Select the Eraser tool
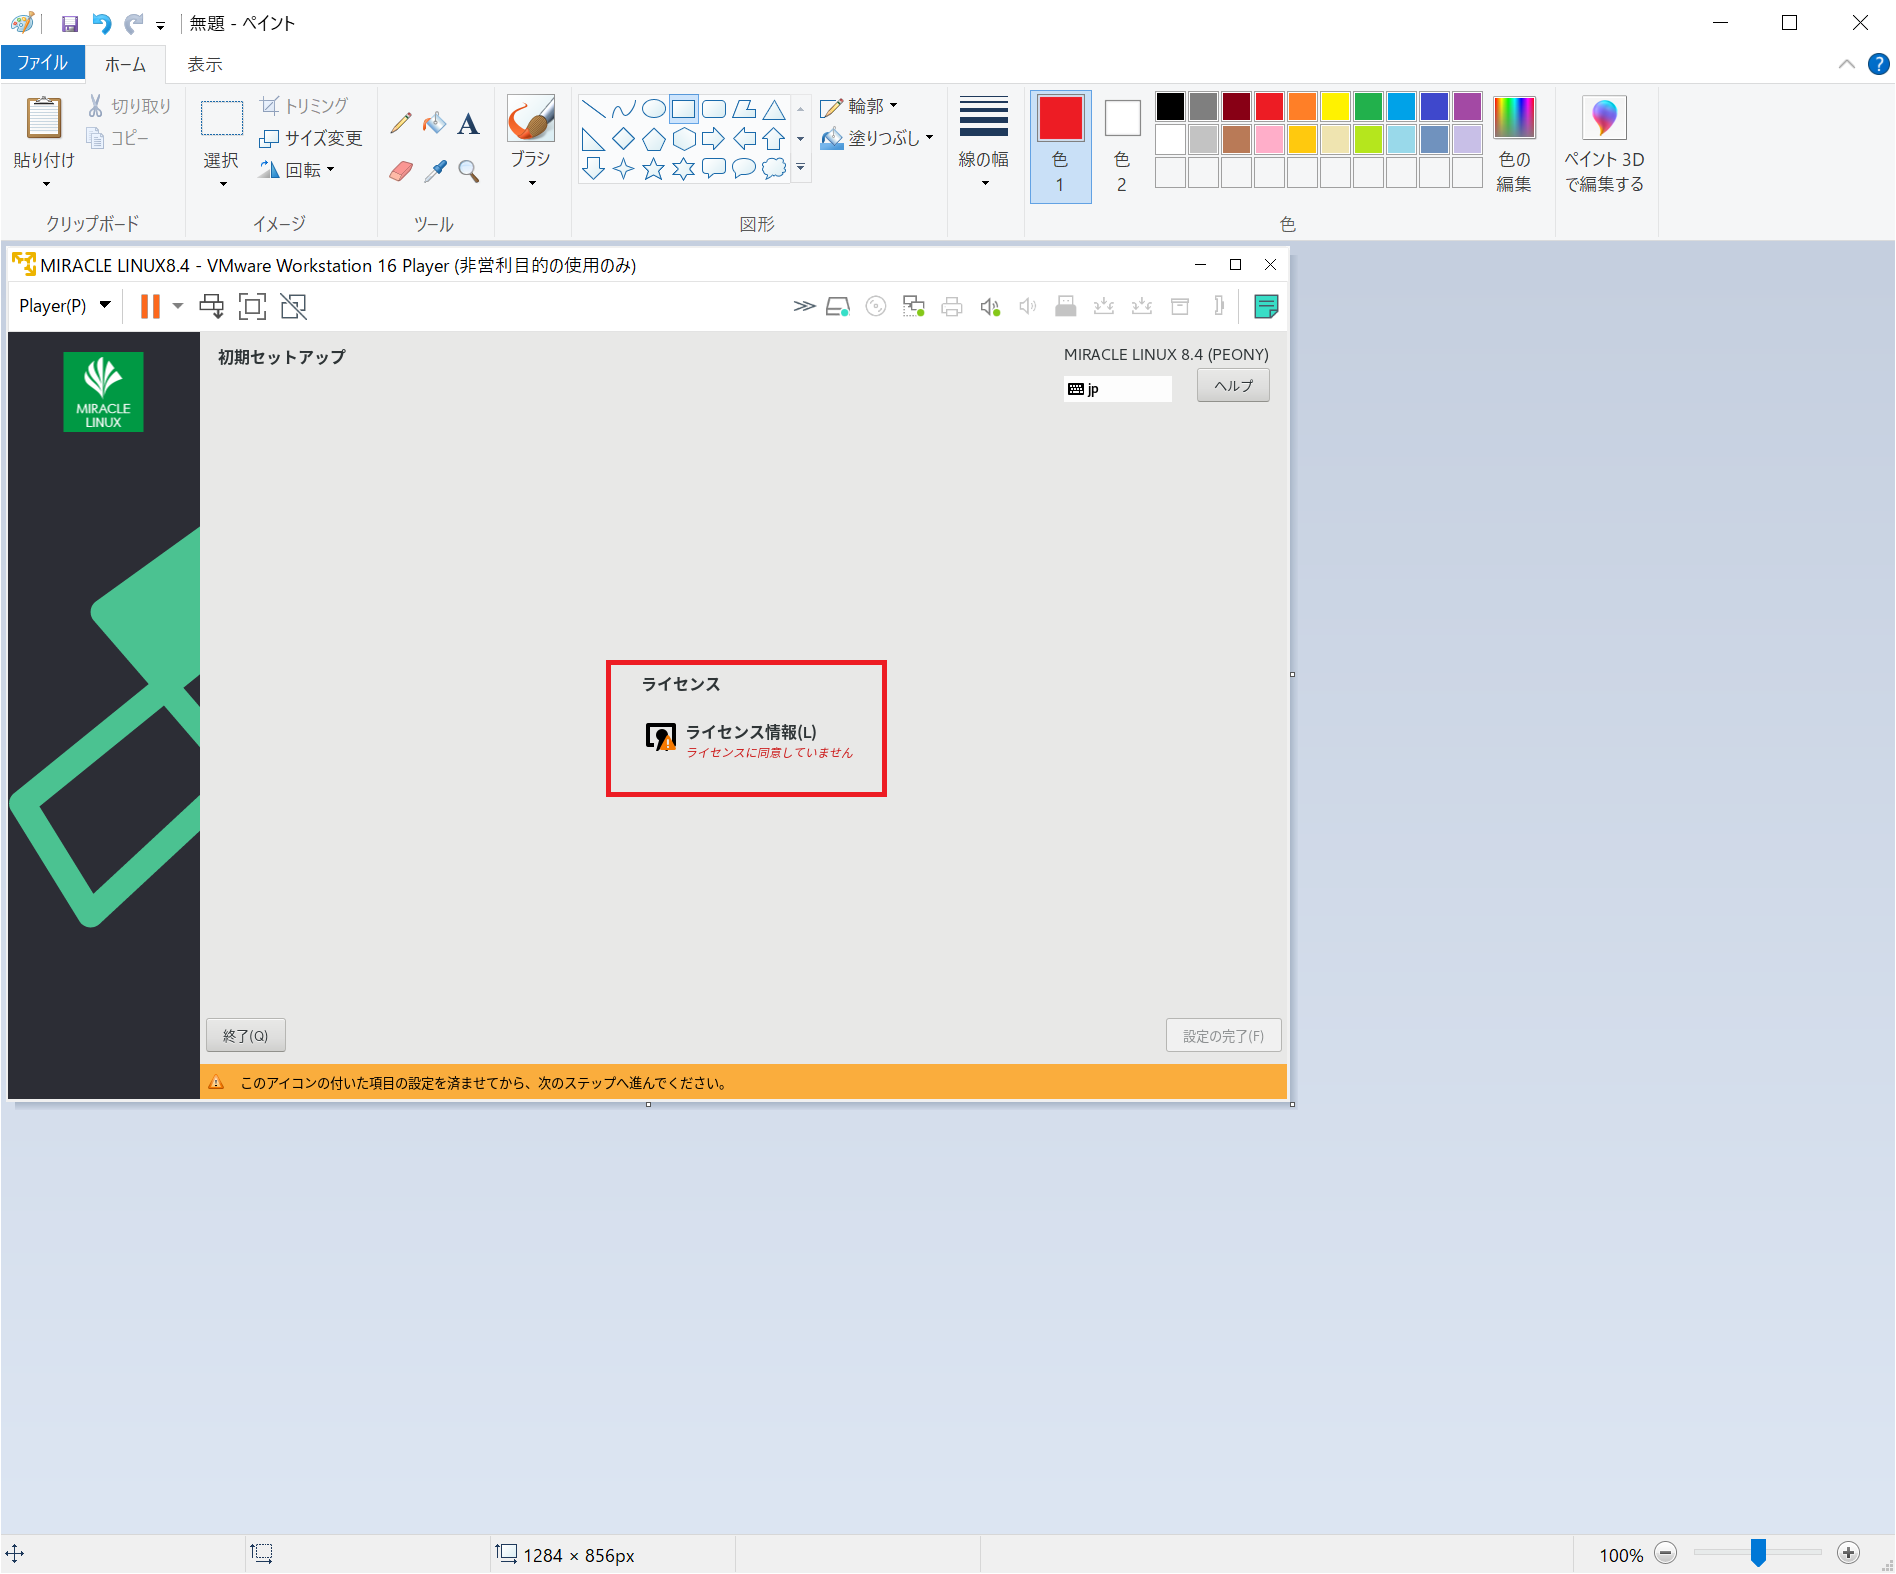 tap(401, 171)
